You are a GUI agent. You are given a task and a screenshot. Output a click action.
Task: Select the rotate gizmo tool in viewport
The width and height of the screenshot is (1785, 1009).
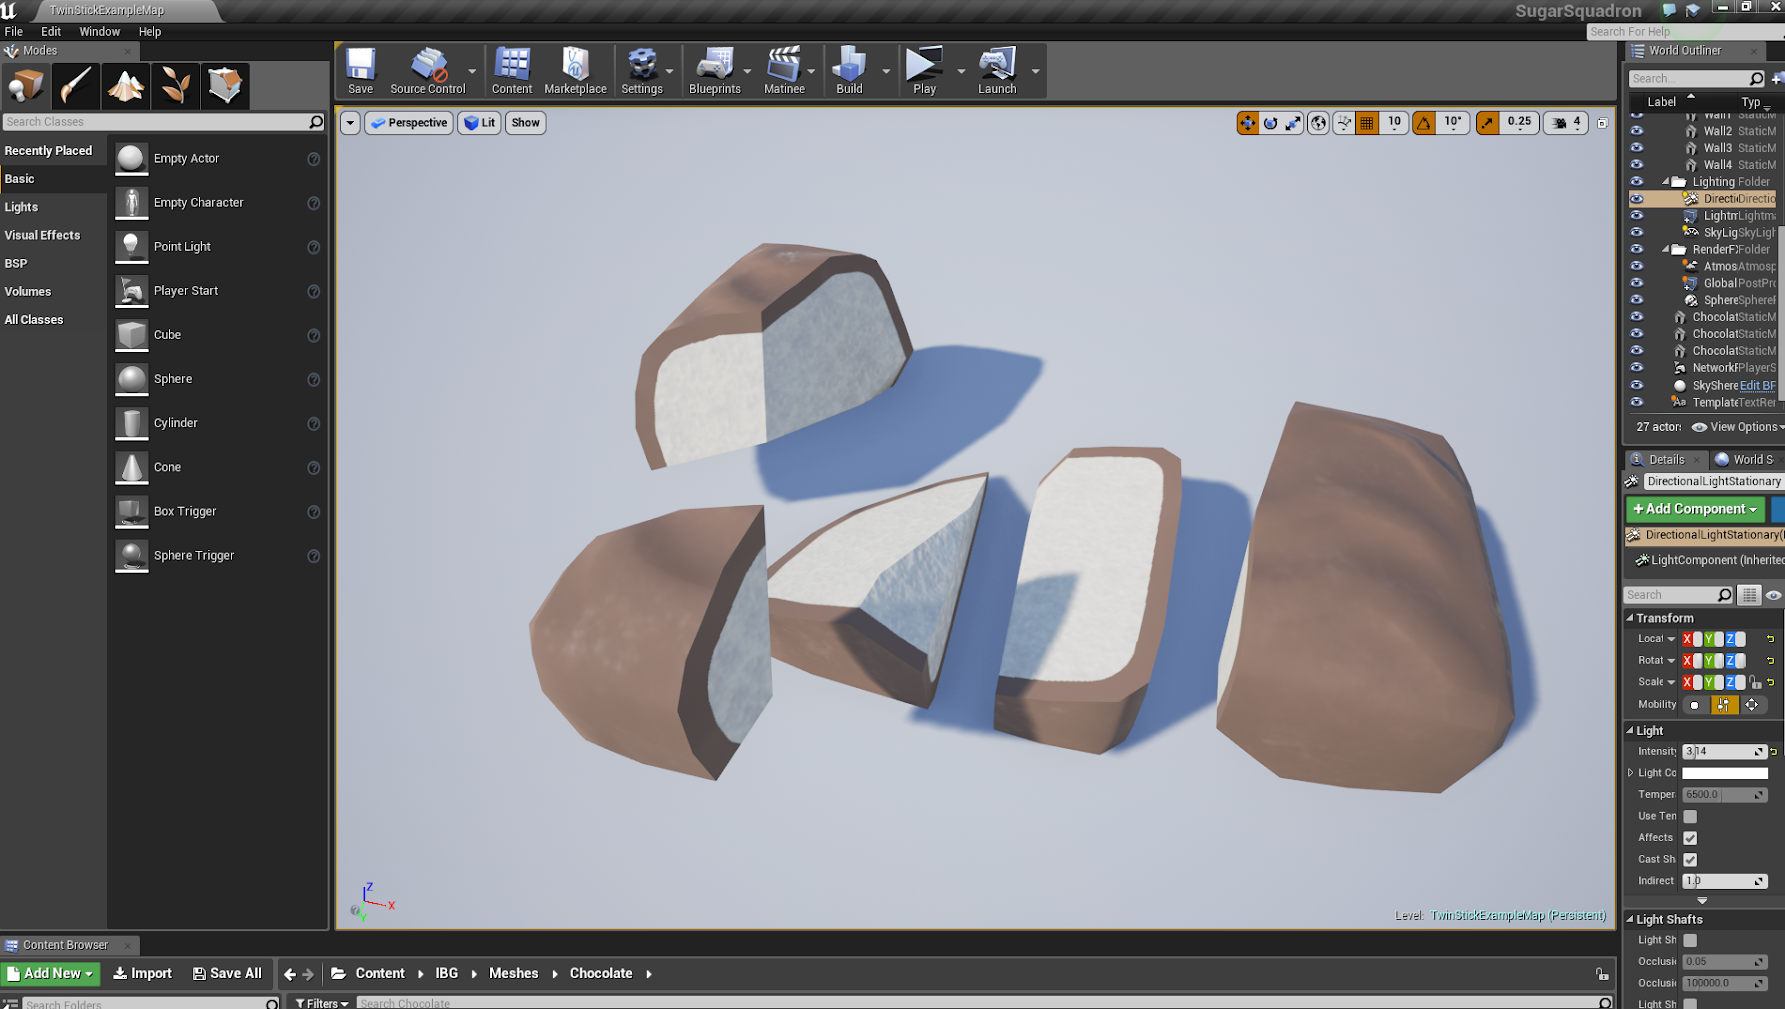tap(1271, 123)
